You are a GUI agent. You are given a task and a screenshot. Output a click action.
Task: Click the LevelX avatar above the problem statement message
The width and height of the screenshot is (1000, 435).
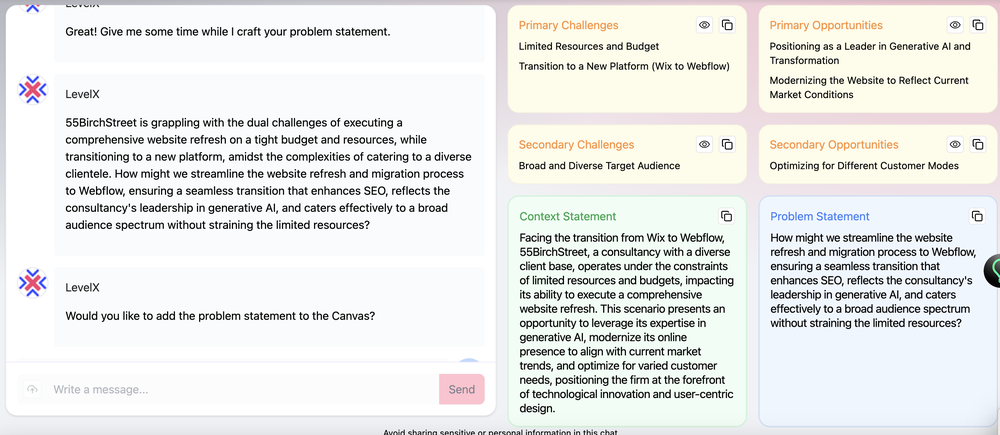click(33, 91)
